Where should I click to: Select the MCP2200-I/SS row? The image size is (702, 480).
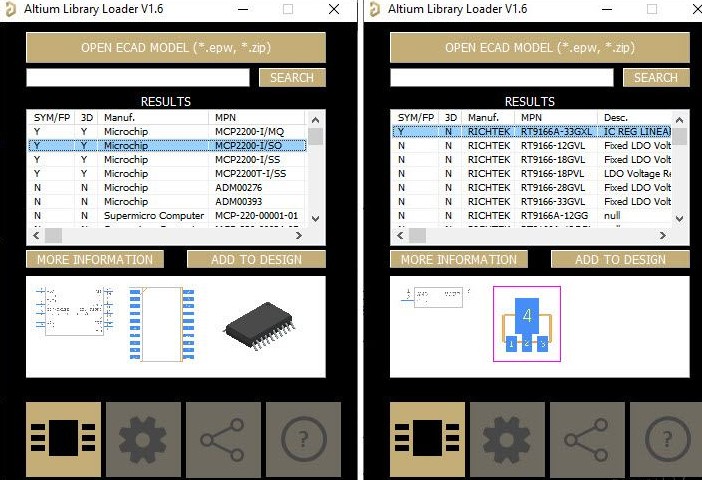(x=167, y=159)
